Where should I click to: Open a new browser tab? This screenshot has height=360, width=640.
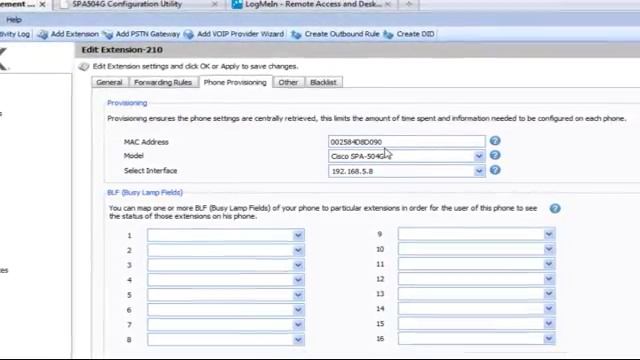(409, 4)
